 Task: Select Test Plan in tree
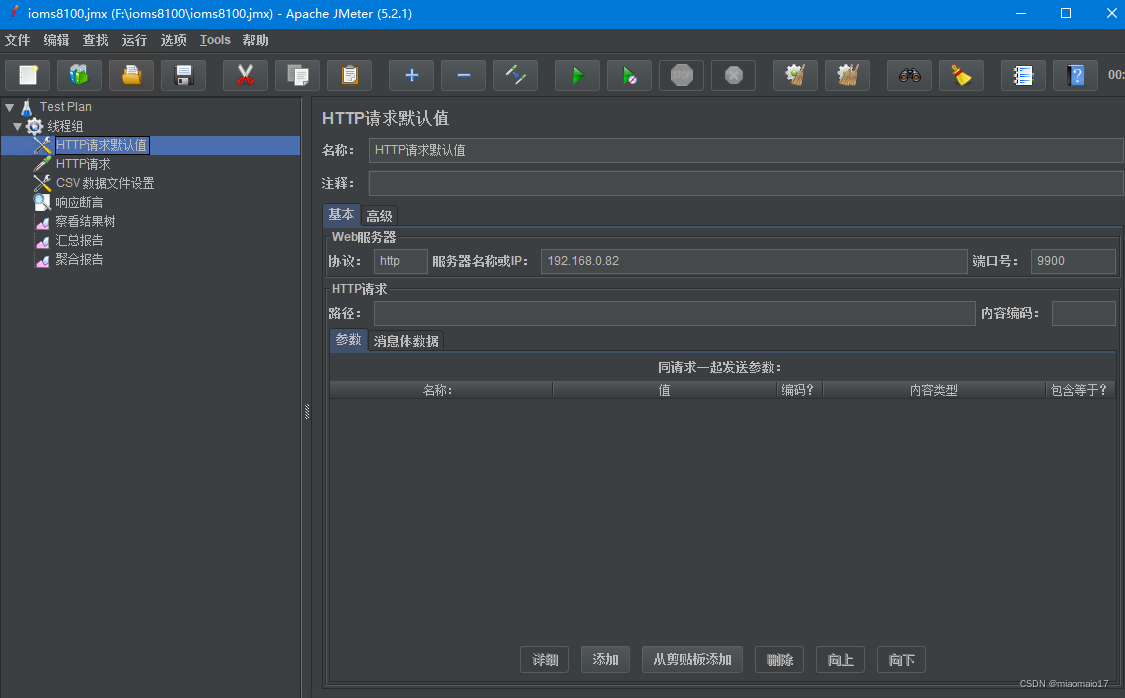click(65, 107)
